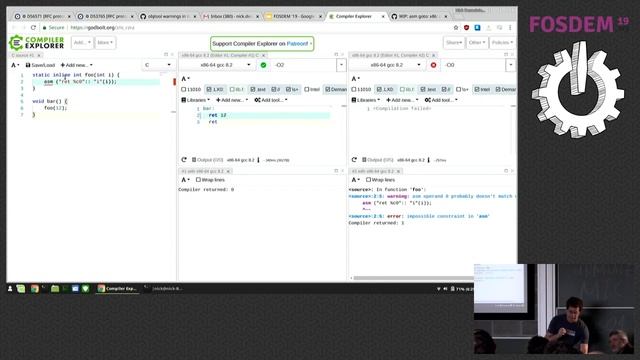The image size is (640, 360).
Task: Toggle .LX0 labels filter in left compiler
Action: pyautogui.click(x=215, y=89)
